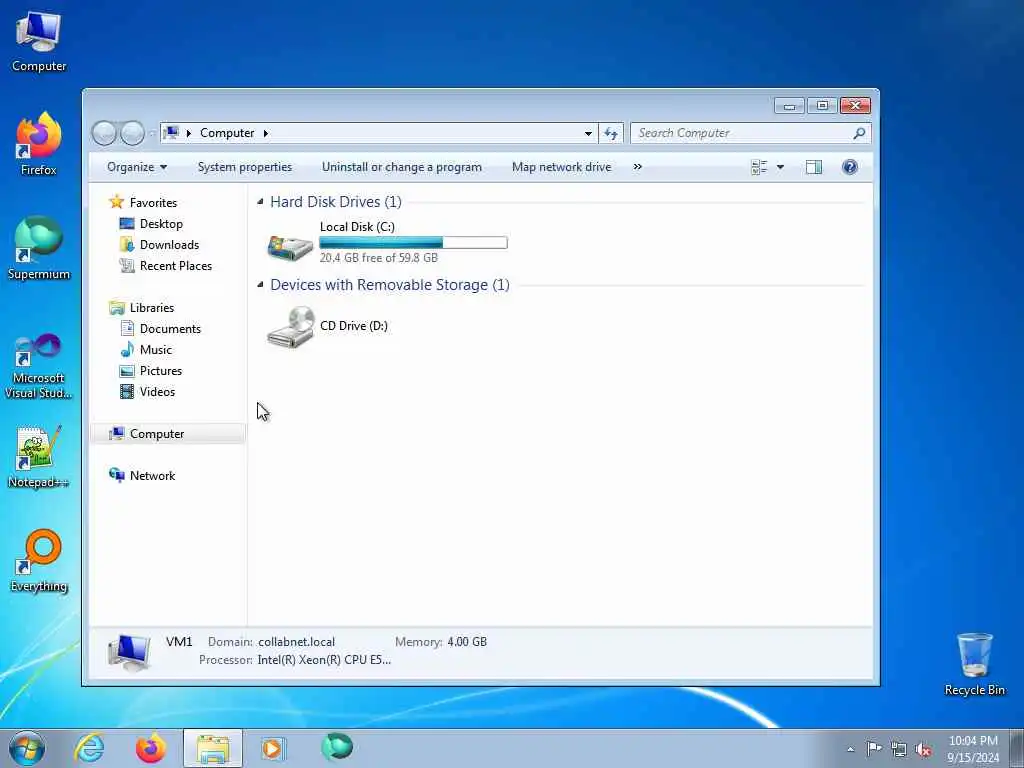This screenshot has height=768, width=1024.
Task: Open Microsoft Visual Studio desktop shortcut
Action: (39, 366)
